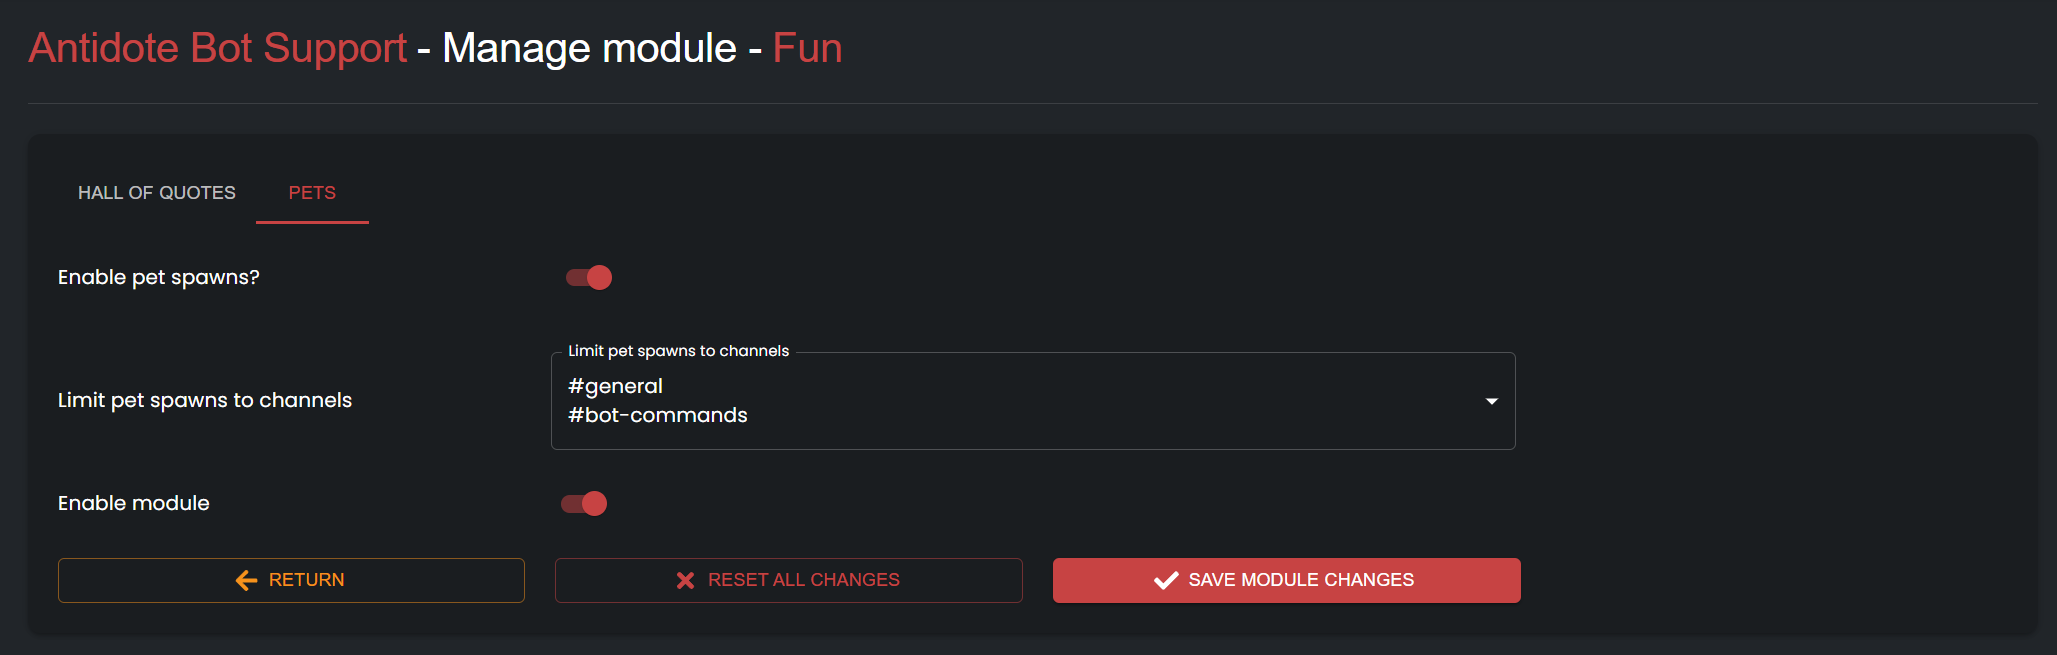Image resolution: width=2057 pixels, height=655 pixels.
Task: Click the Enable pet spawns? label
Action: click(x=159, y=277)
